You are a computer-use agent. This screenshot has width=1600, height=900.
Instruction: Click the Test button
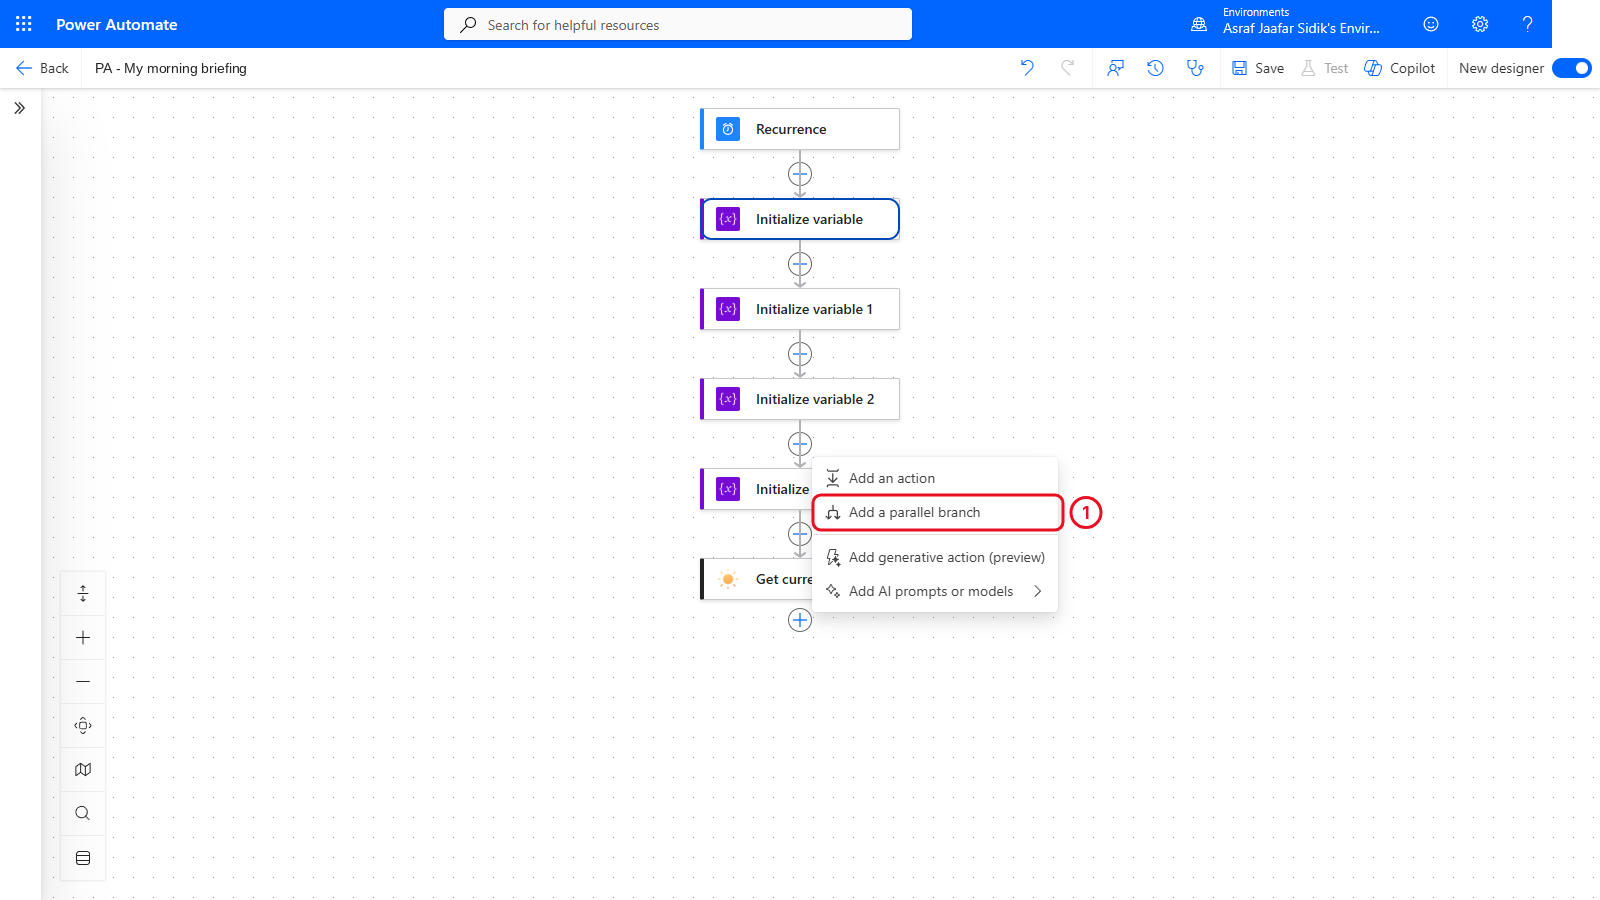[x=1325, y=68]
